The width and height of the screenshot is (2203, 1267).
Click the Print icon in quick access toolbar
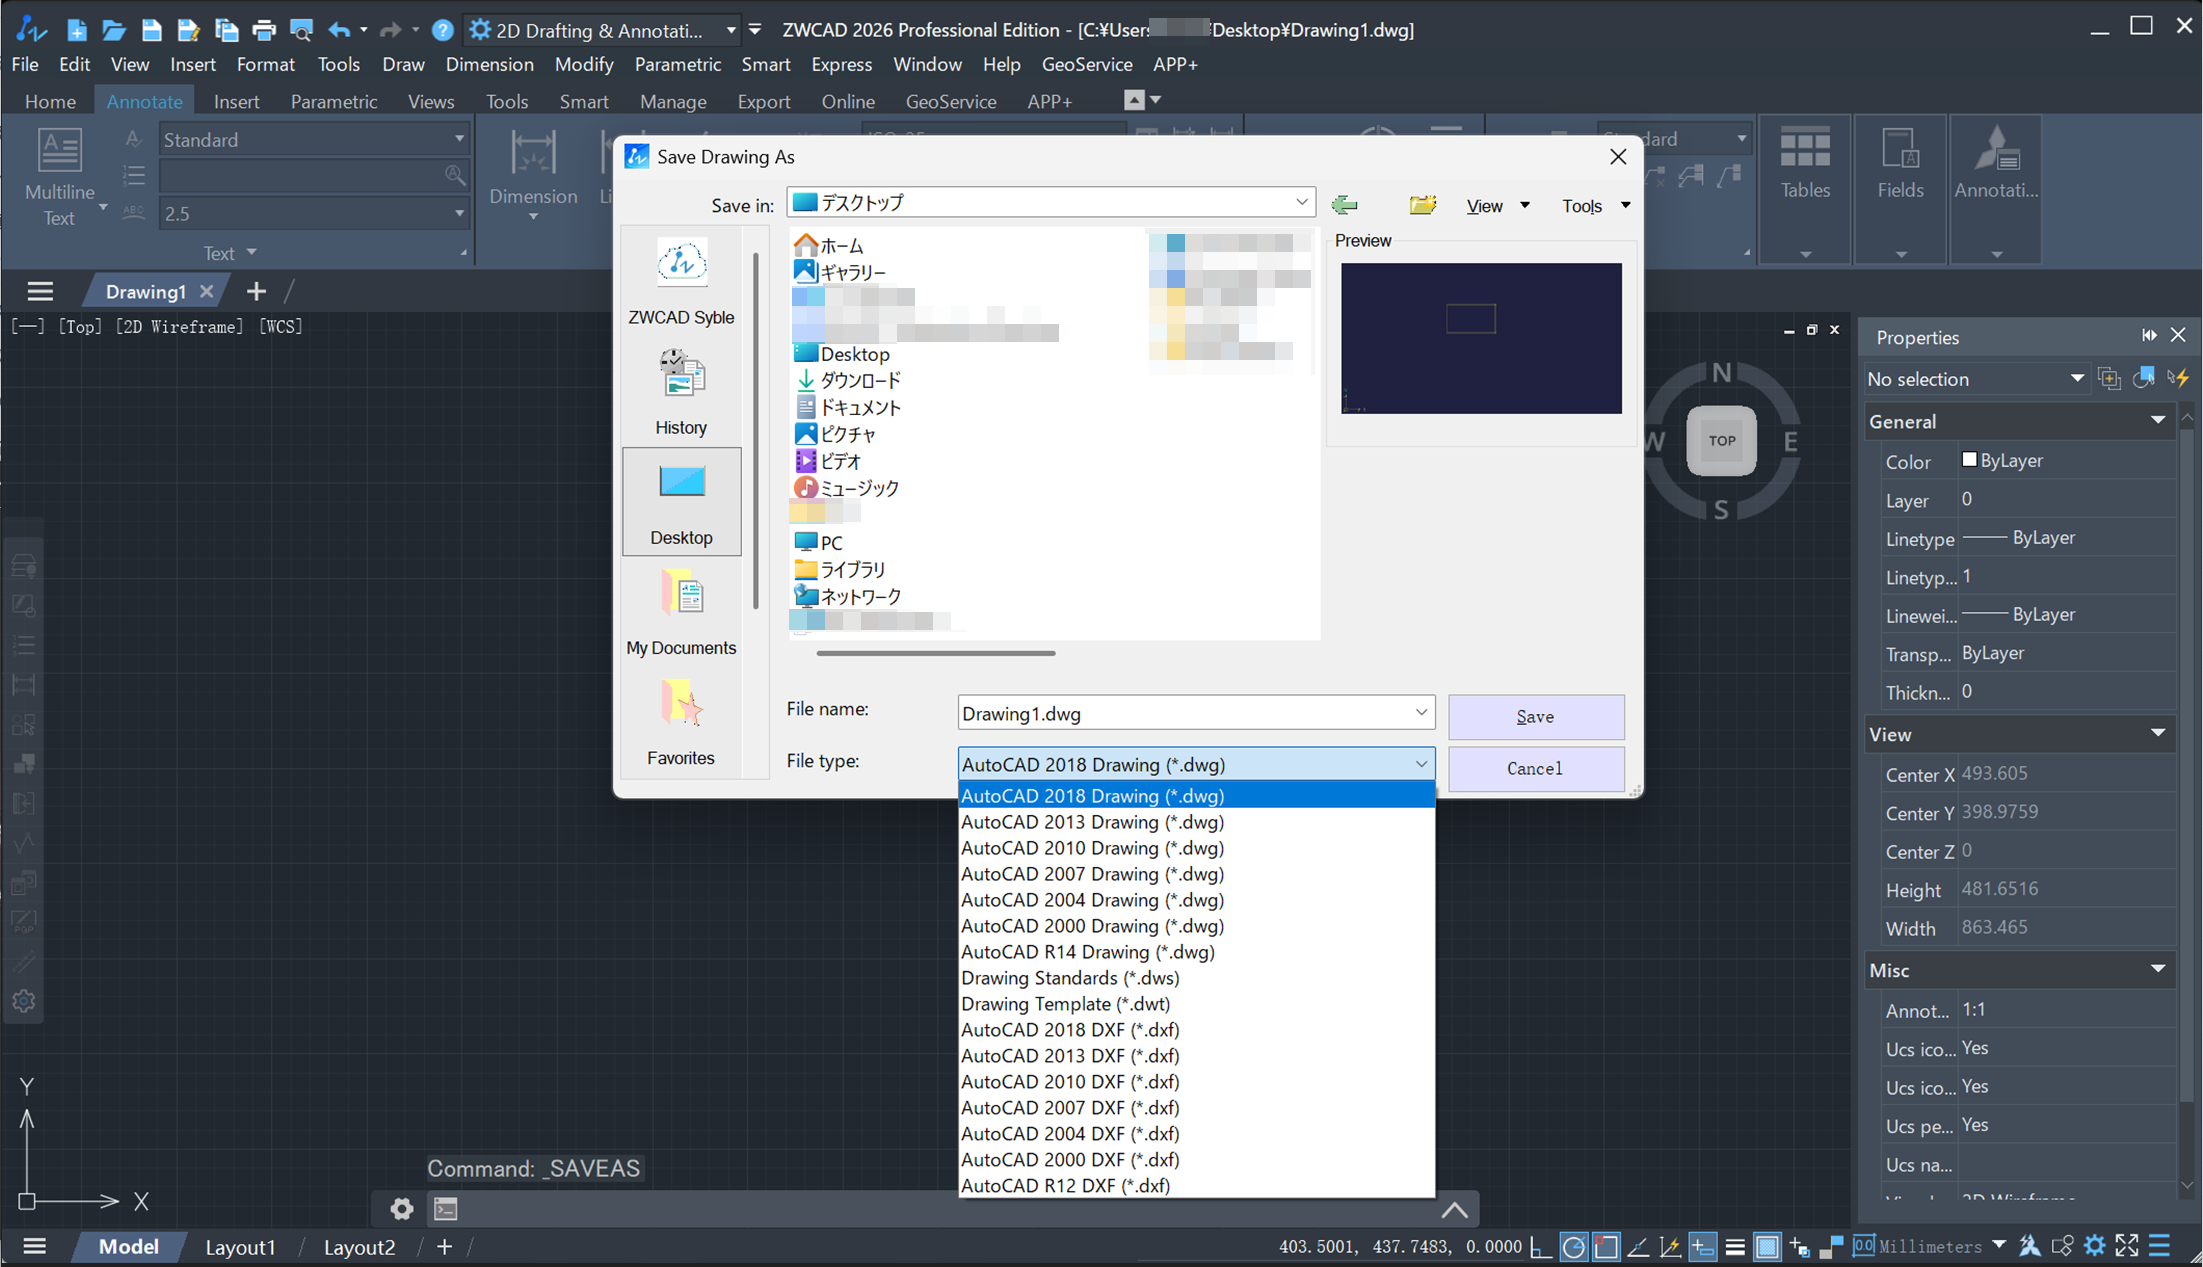tap(264, 30)
